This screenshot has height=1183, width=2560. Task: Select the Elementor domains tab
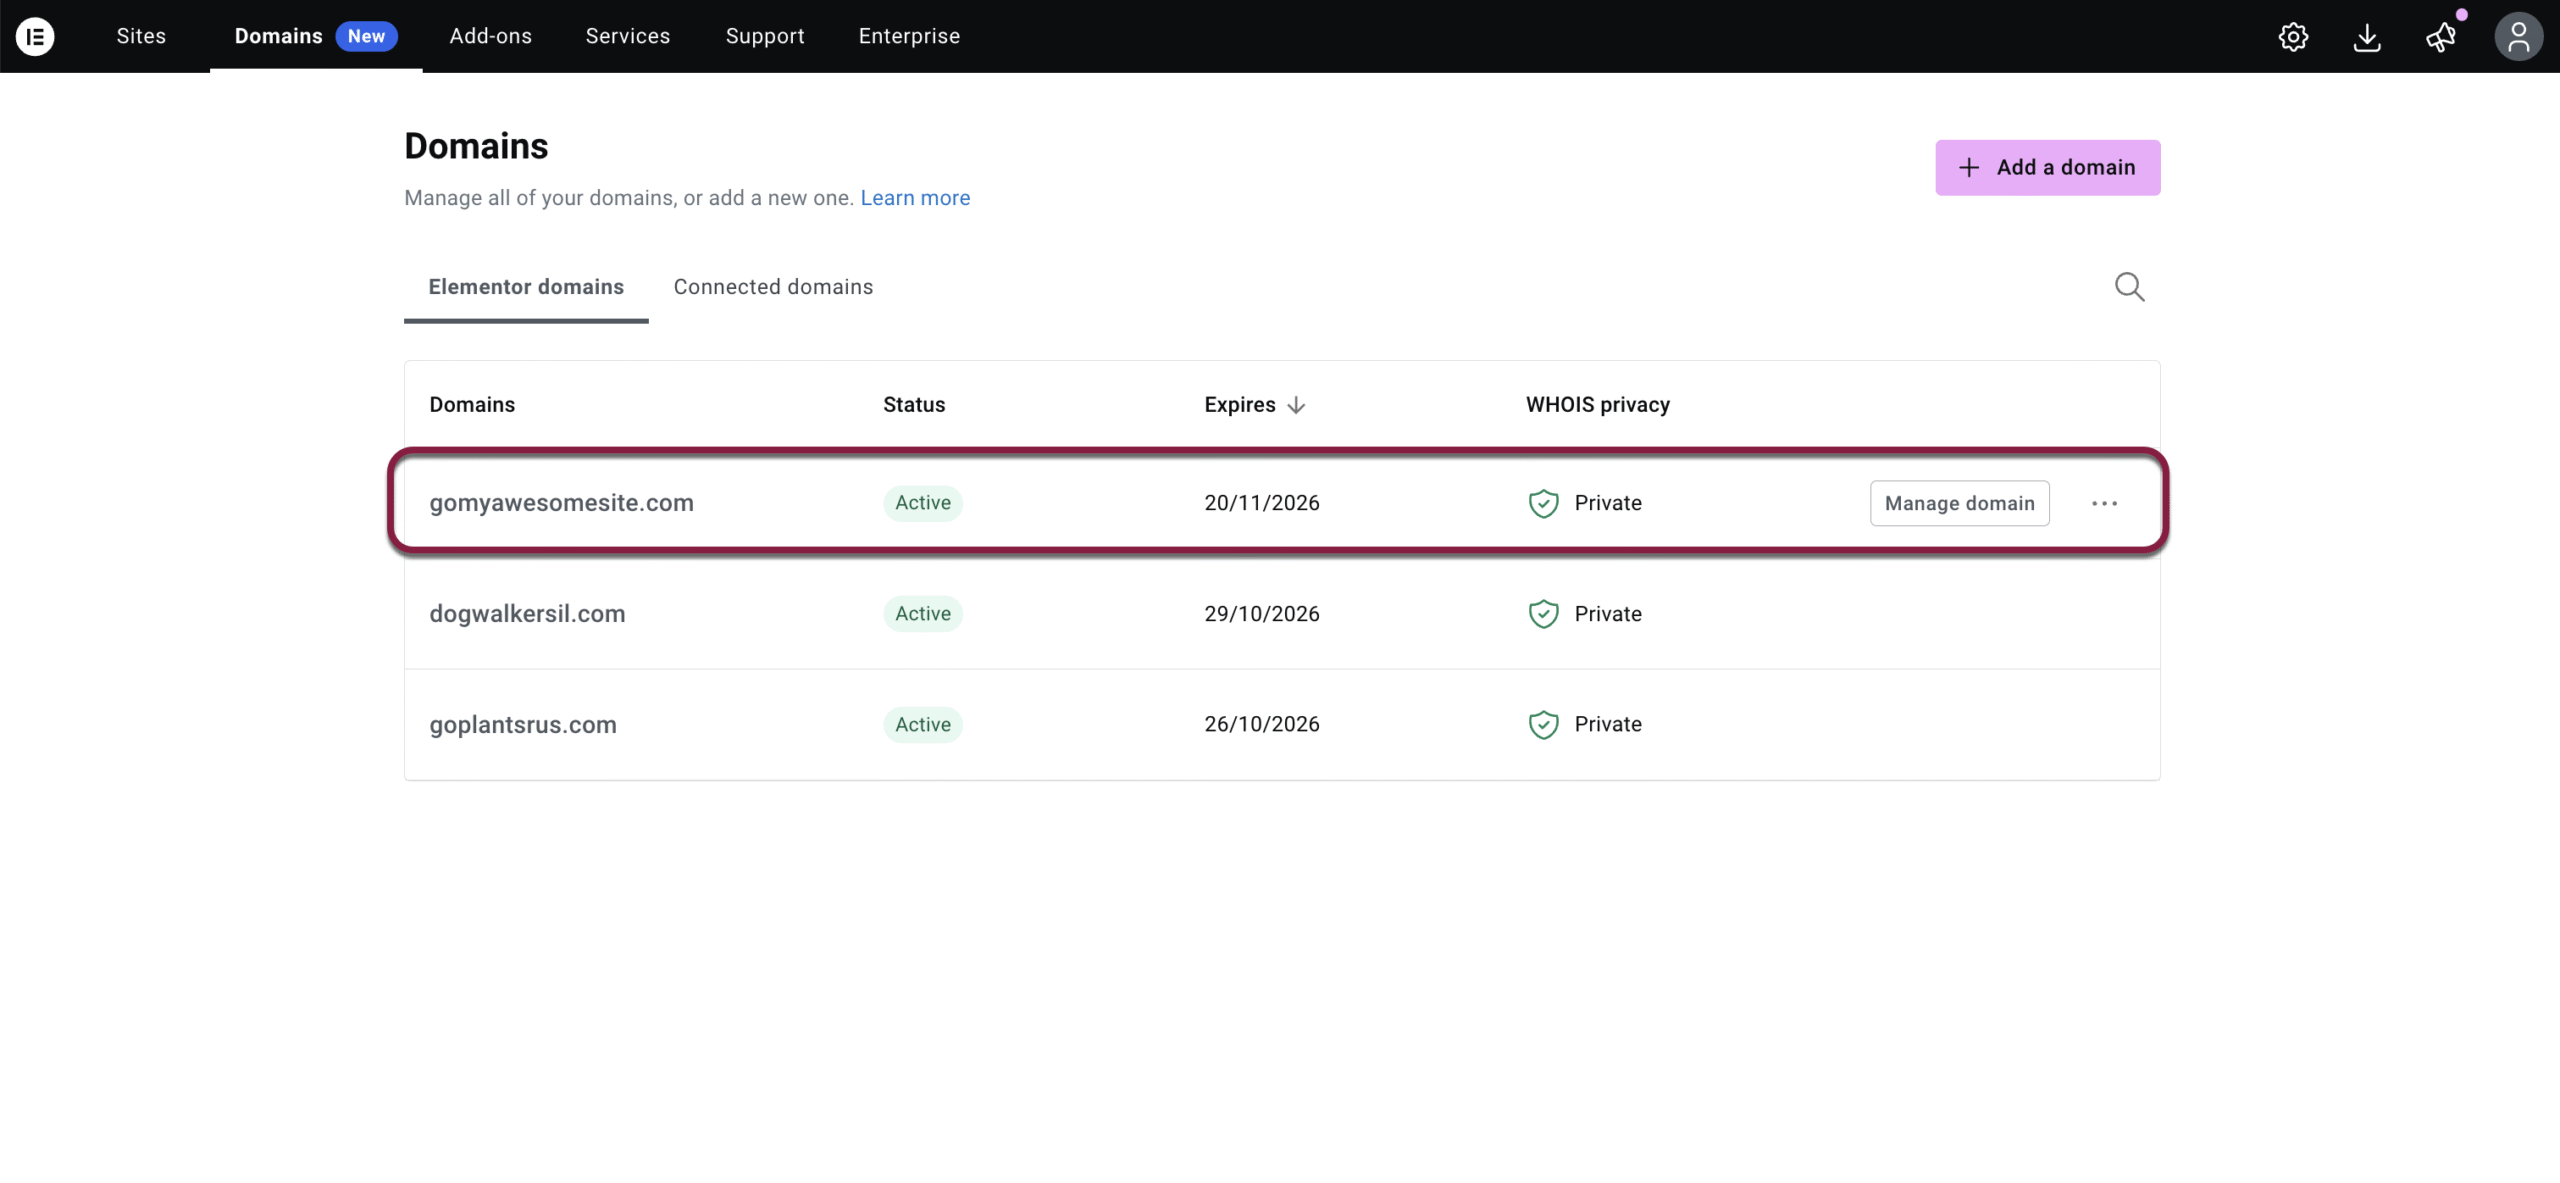point(526,287)
